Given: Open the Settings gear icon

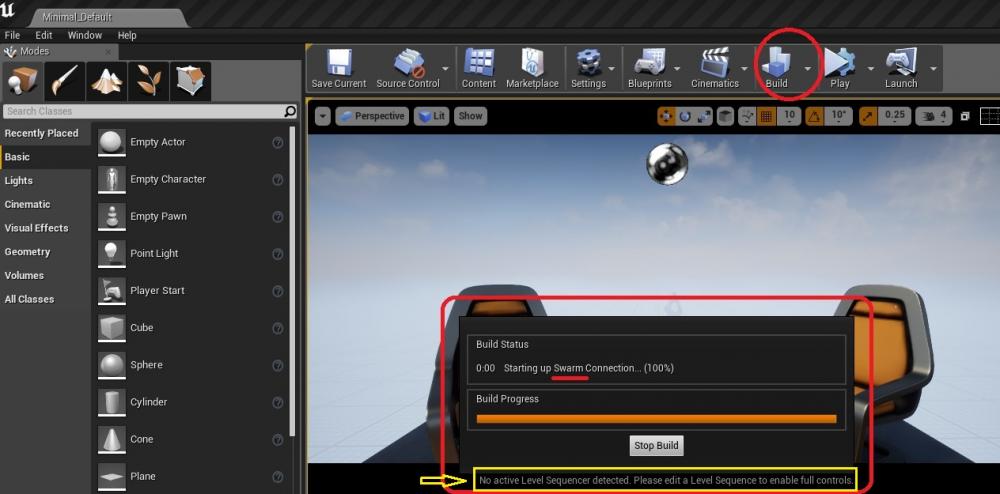Looking at the screenshot, I should tap(588, 62).
